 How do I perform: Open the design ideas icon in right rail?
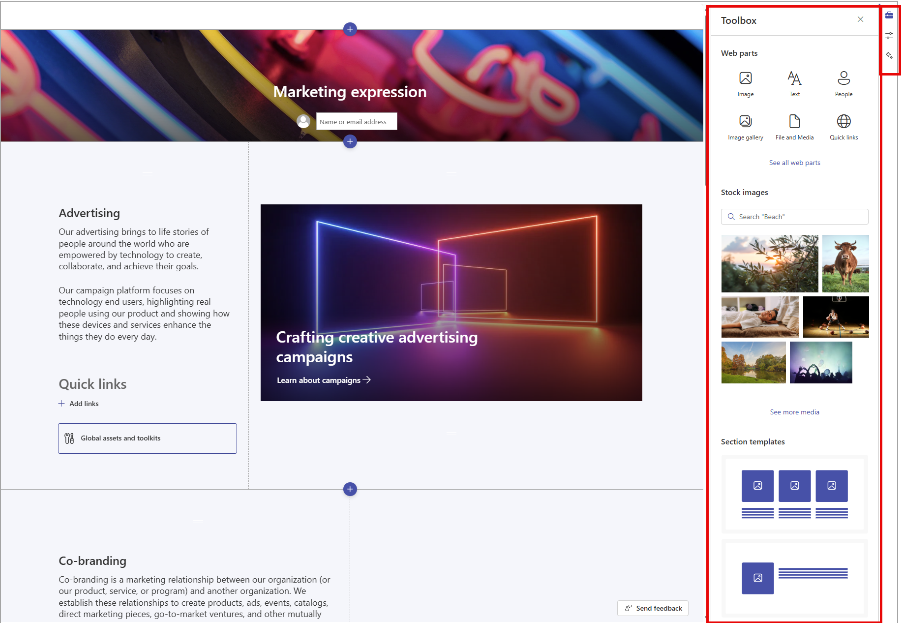(889, 56)
